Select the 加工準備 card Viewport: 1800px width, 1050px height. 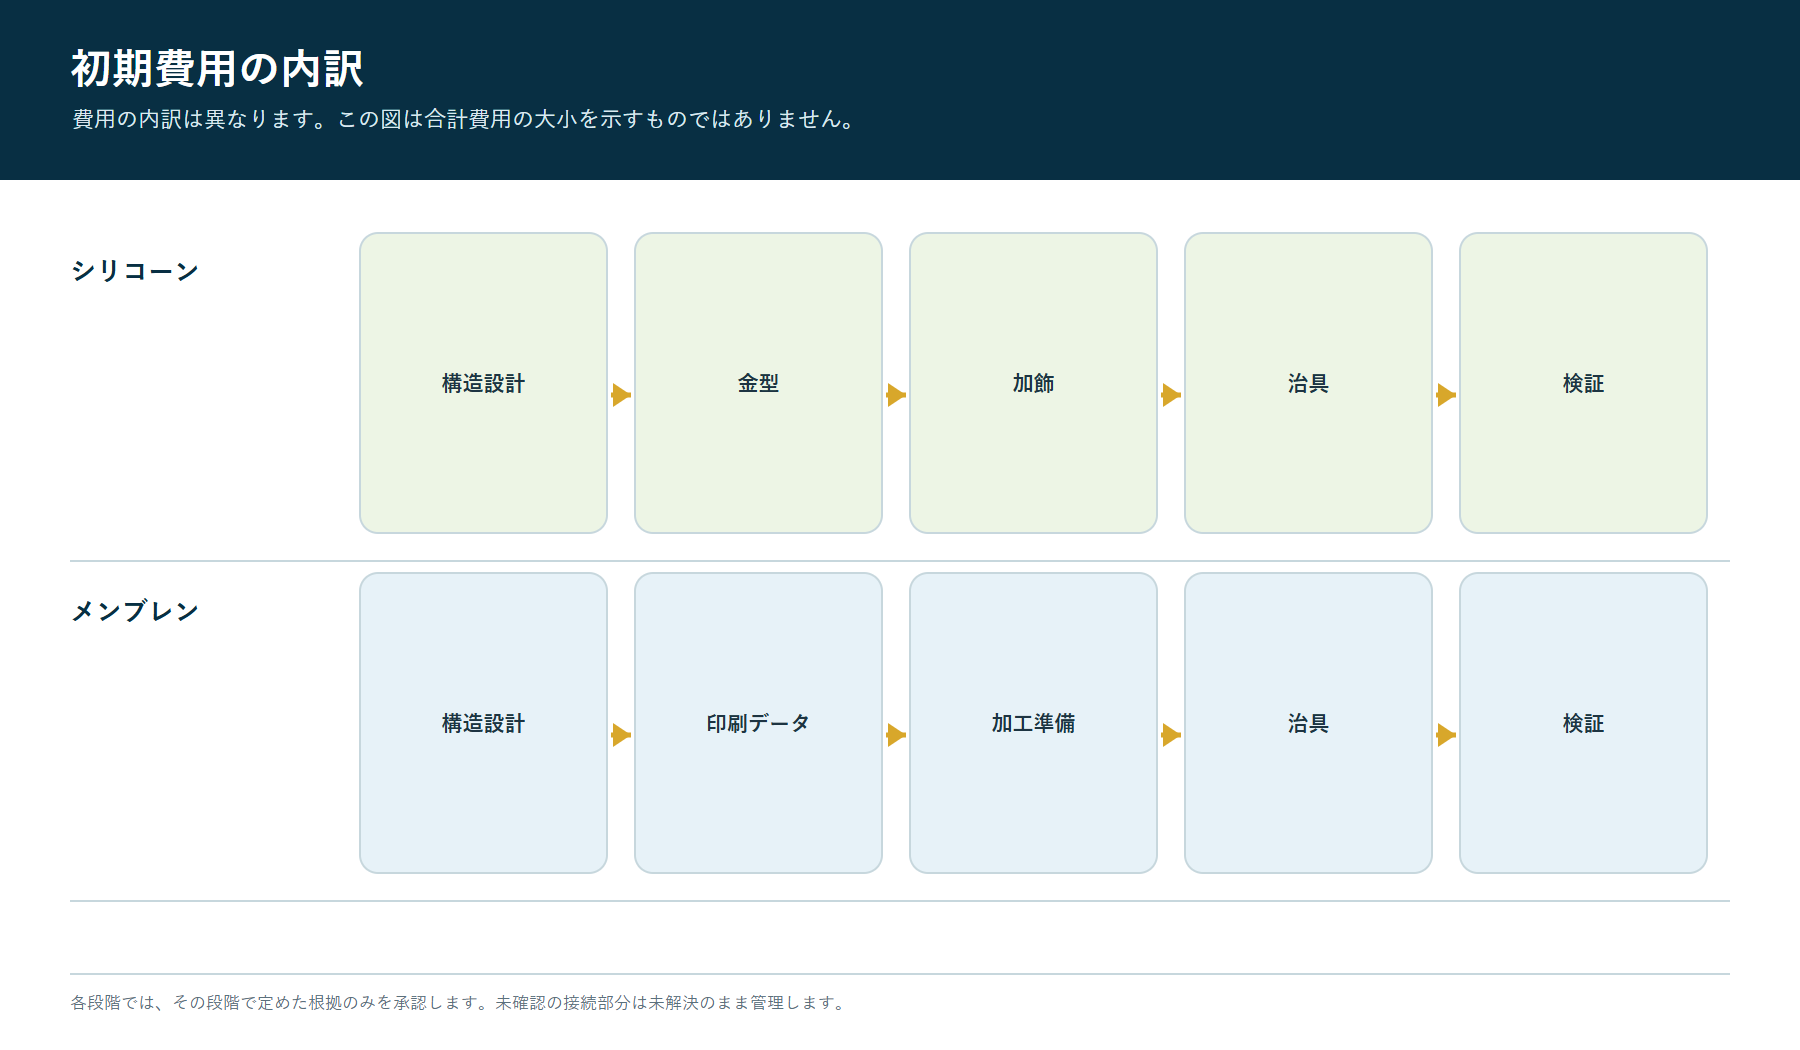coord(1034,723)
